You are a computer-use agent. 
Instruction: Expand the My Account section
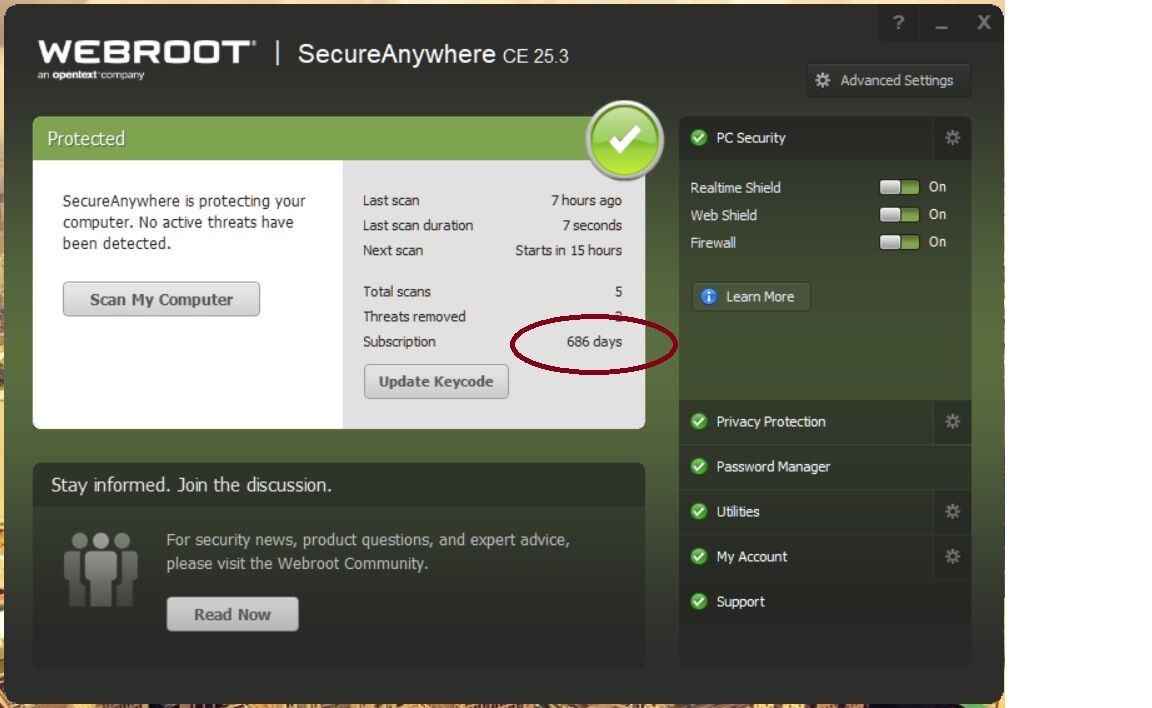point(807,557)
